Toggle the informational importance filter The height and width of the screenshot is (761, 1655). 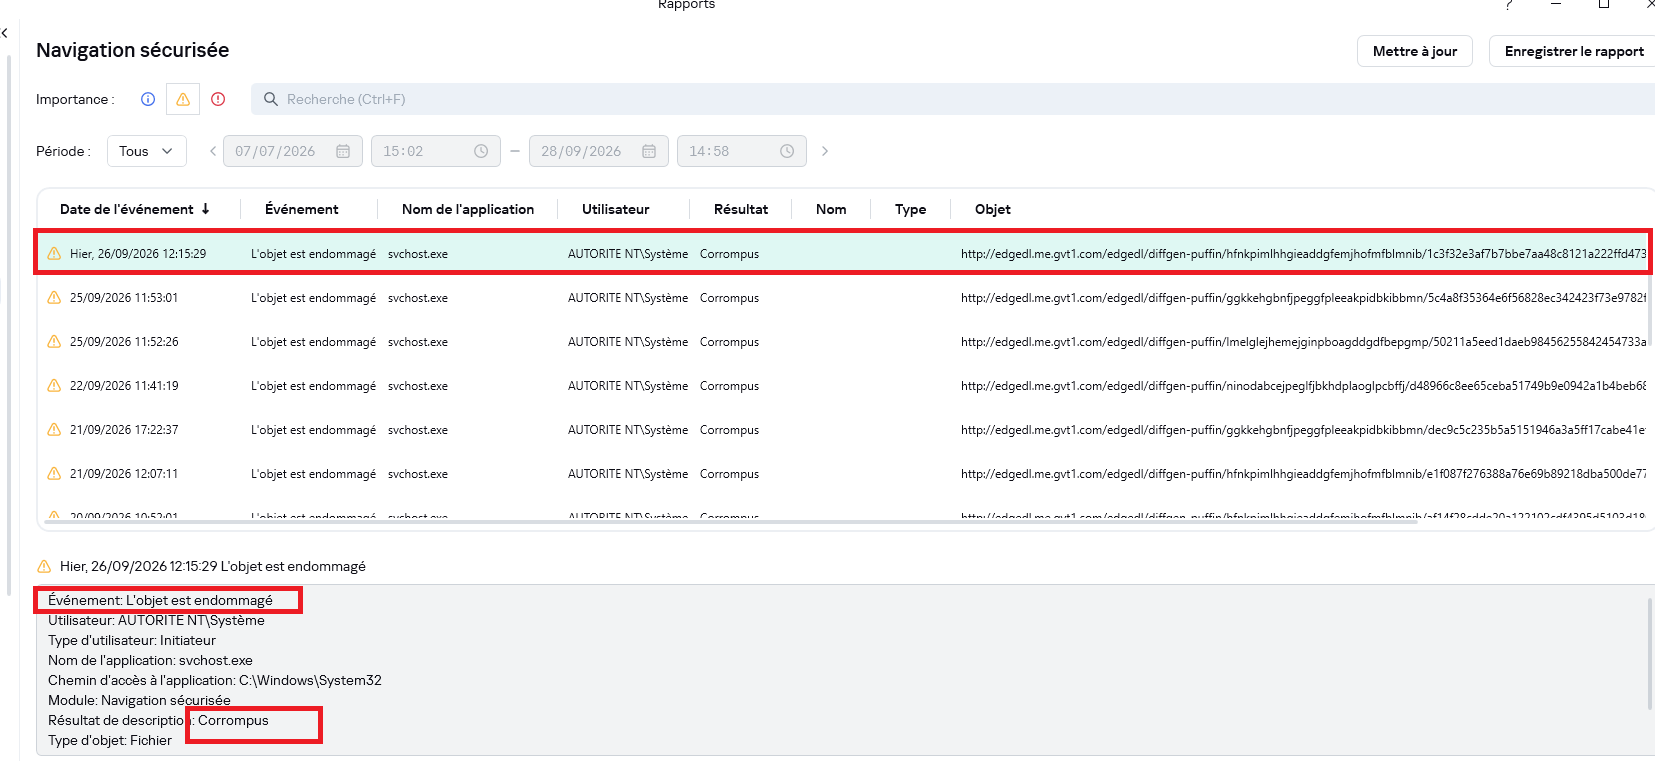click(148, 99)
